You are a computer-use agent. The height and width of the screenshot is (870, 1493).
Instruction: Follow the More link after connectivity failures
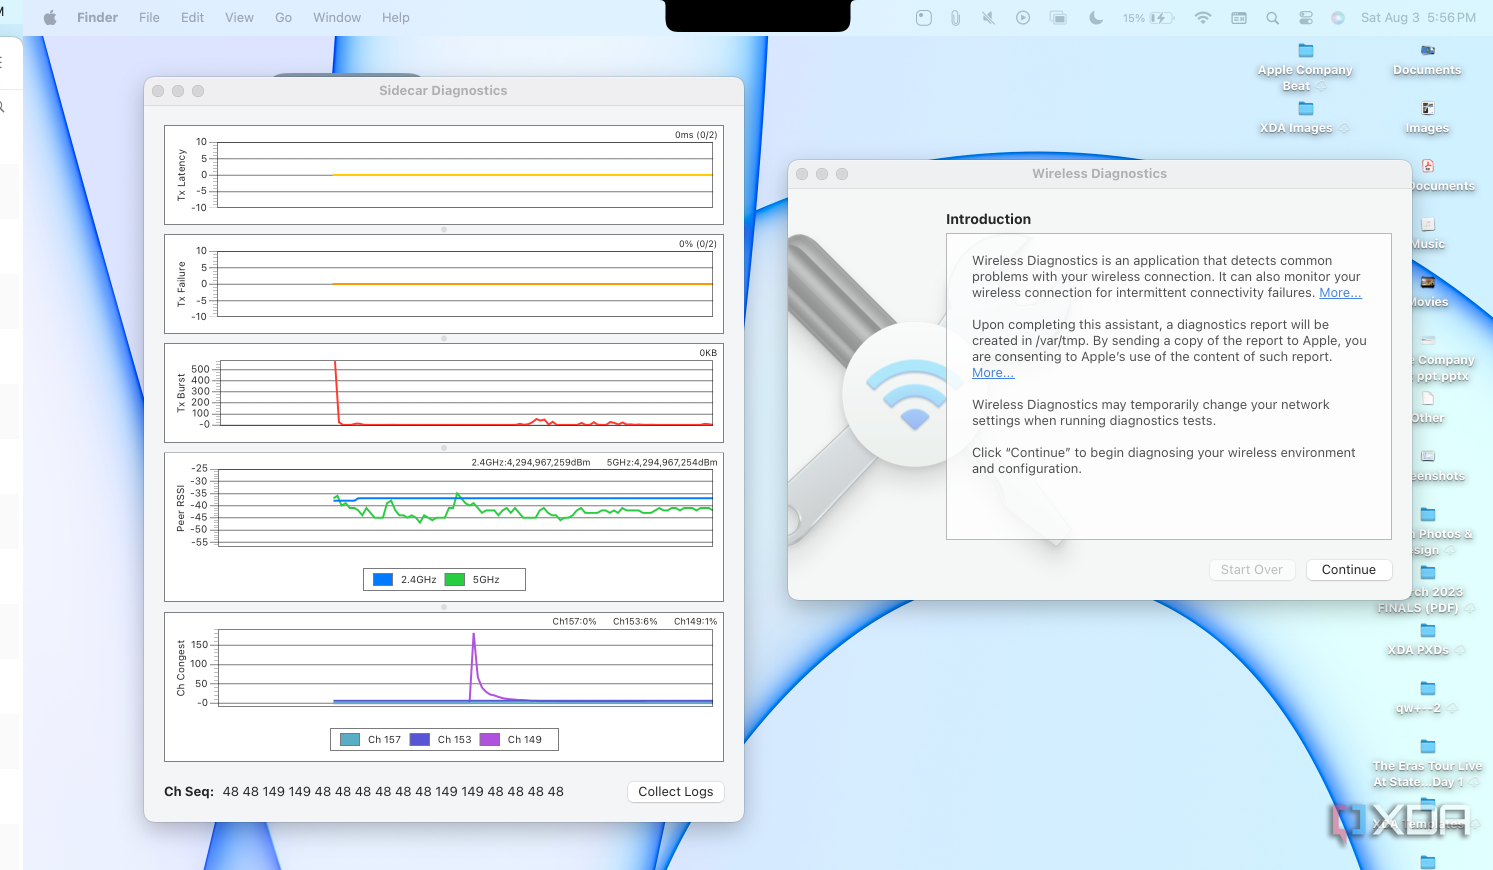click(1340, 293)
